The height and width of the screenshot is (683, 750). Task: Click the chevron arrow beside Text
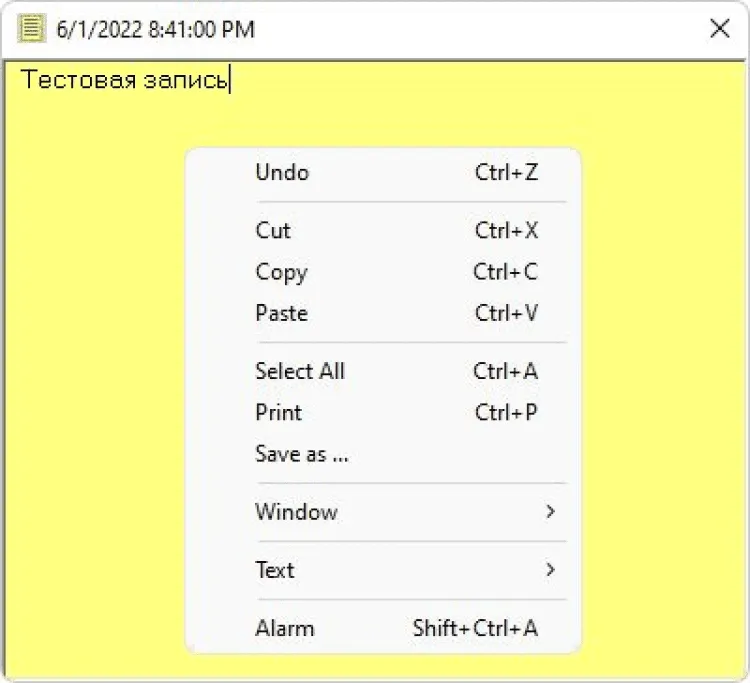pos(550,570)
